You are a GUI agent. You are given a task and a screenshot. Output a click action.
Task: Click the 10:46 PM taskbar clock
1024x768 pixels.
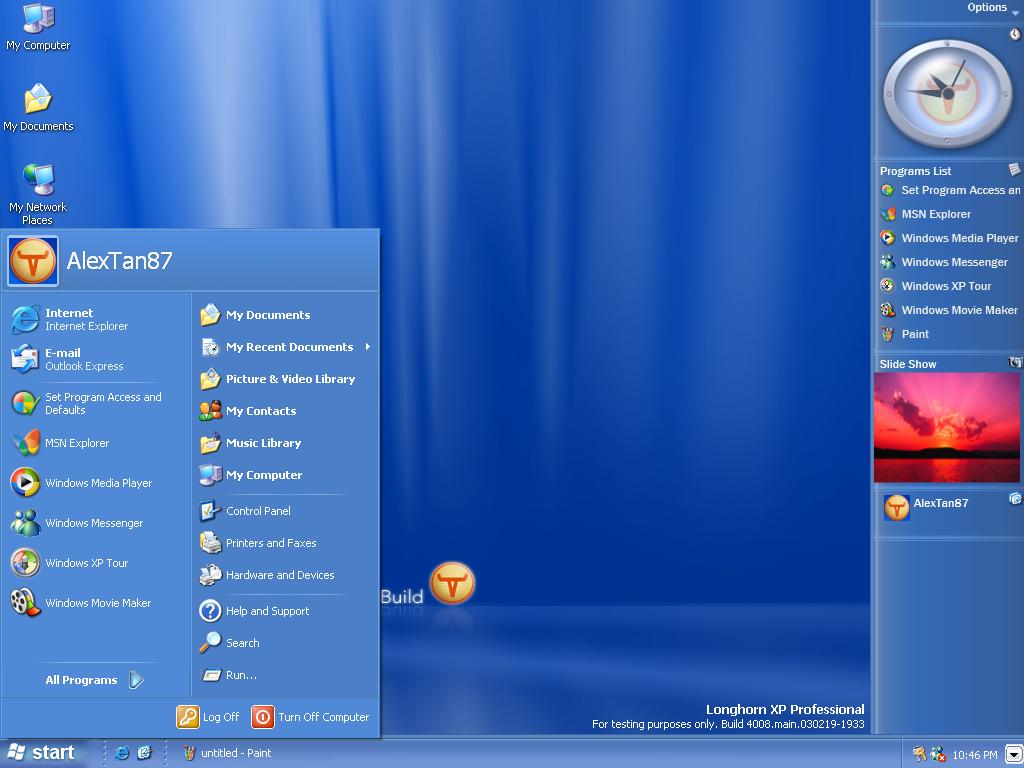[974, 755]
